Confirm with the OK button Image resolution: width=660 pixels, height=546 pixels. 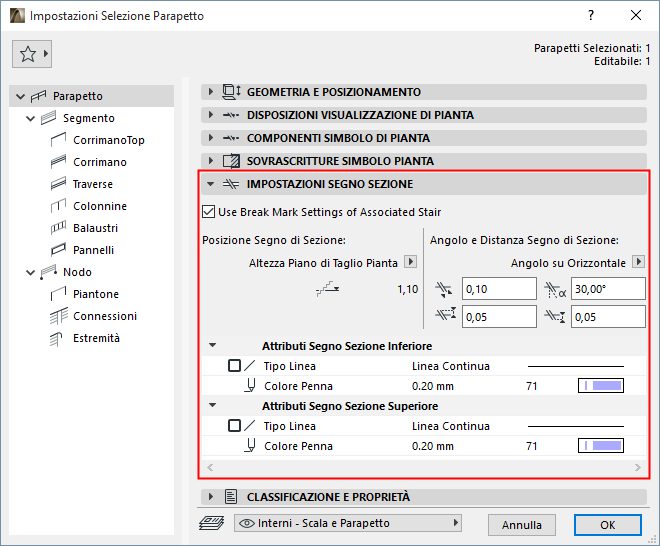pos(607,524)
